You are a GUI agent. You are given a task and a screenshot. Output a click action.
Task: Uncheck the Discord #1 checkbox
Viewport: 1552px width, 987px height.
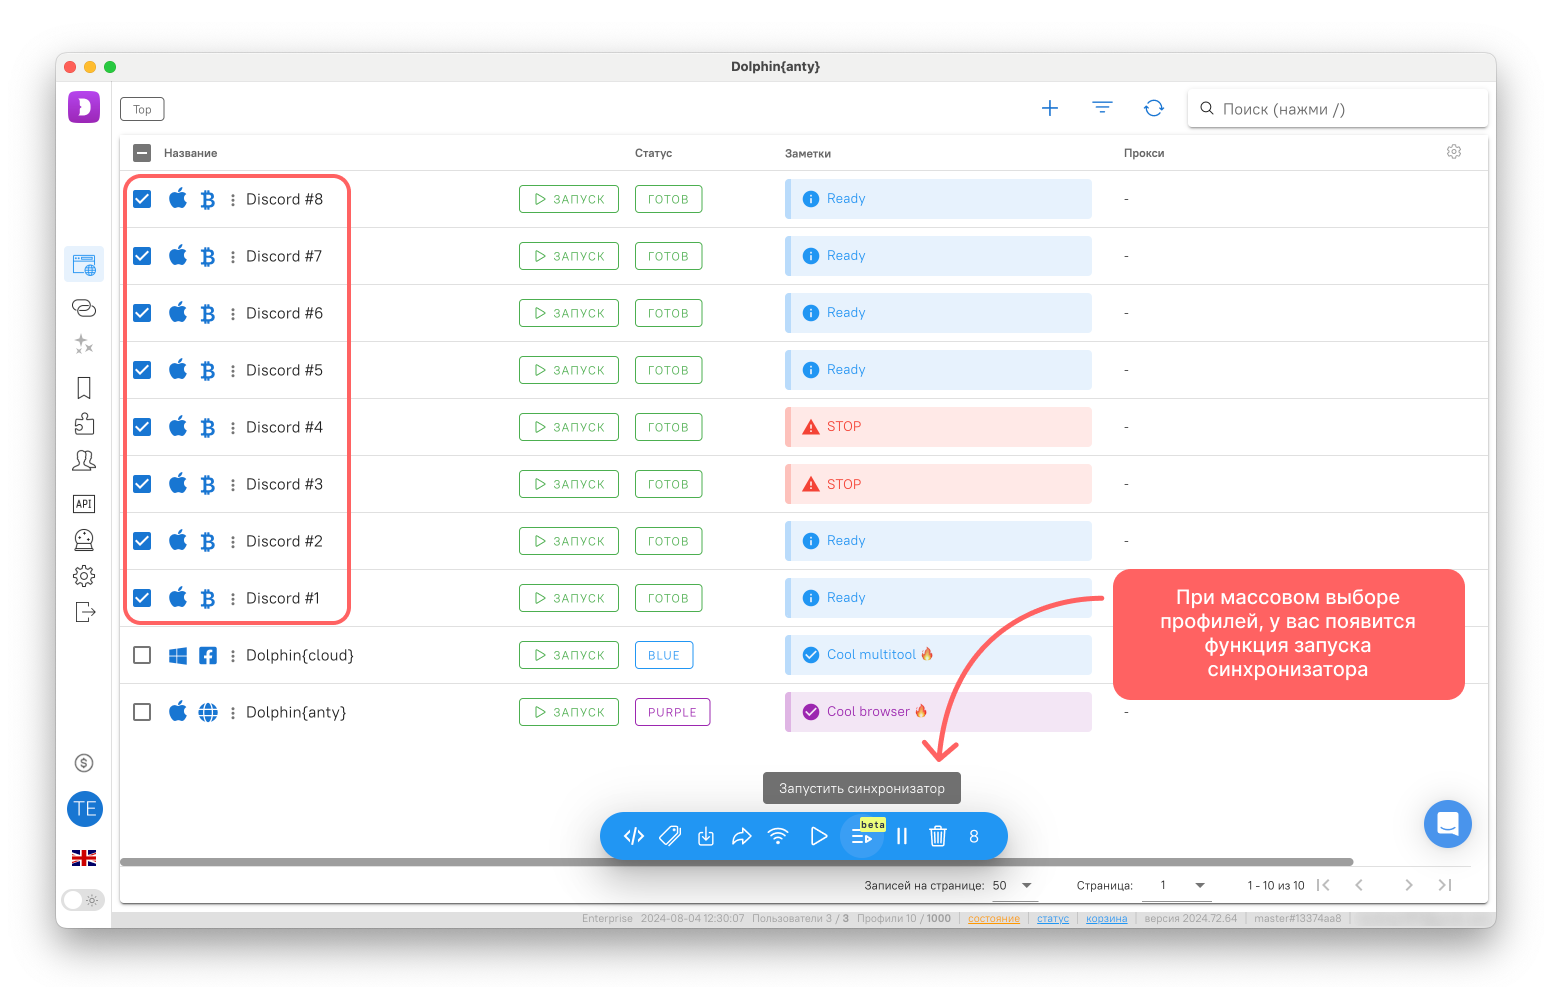pos(142,598)
